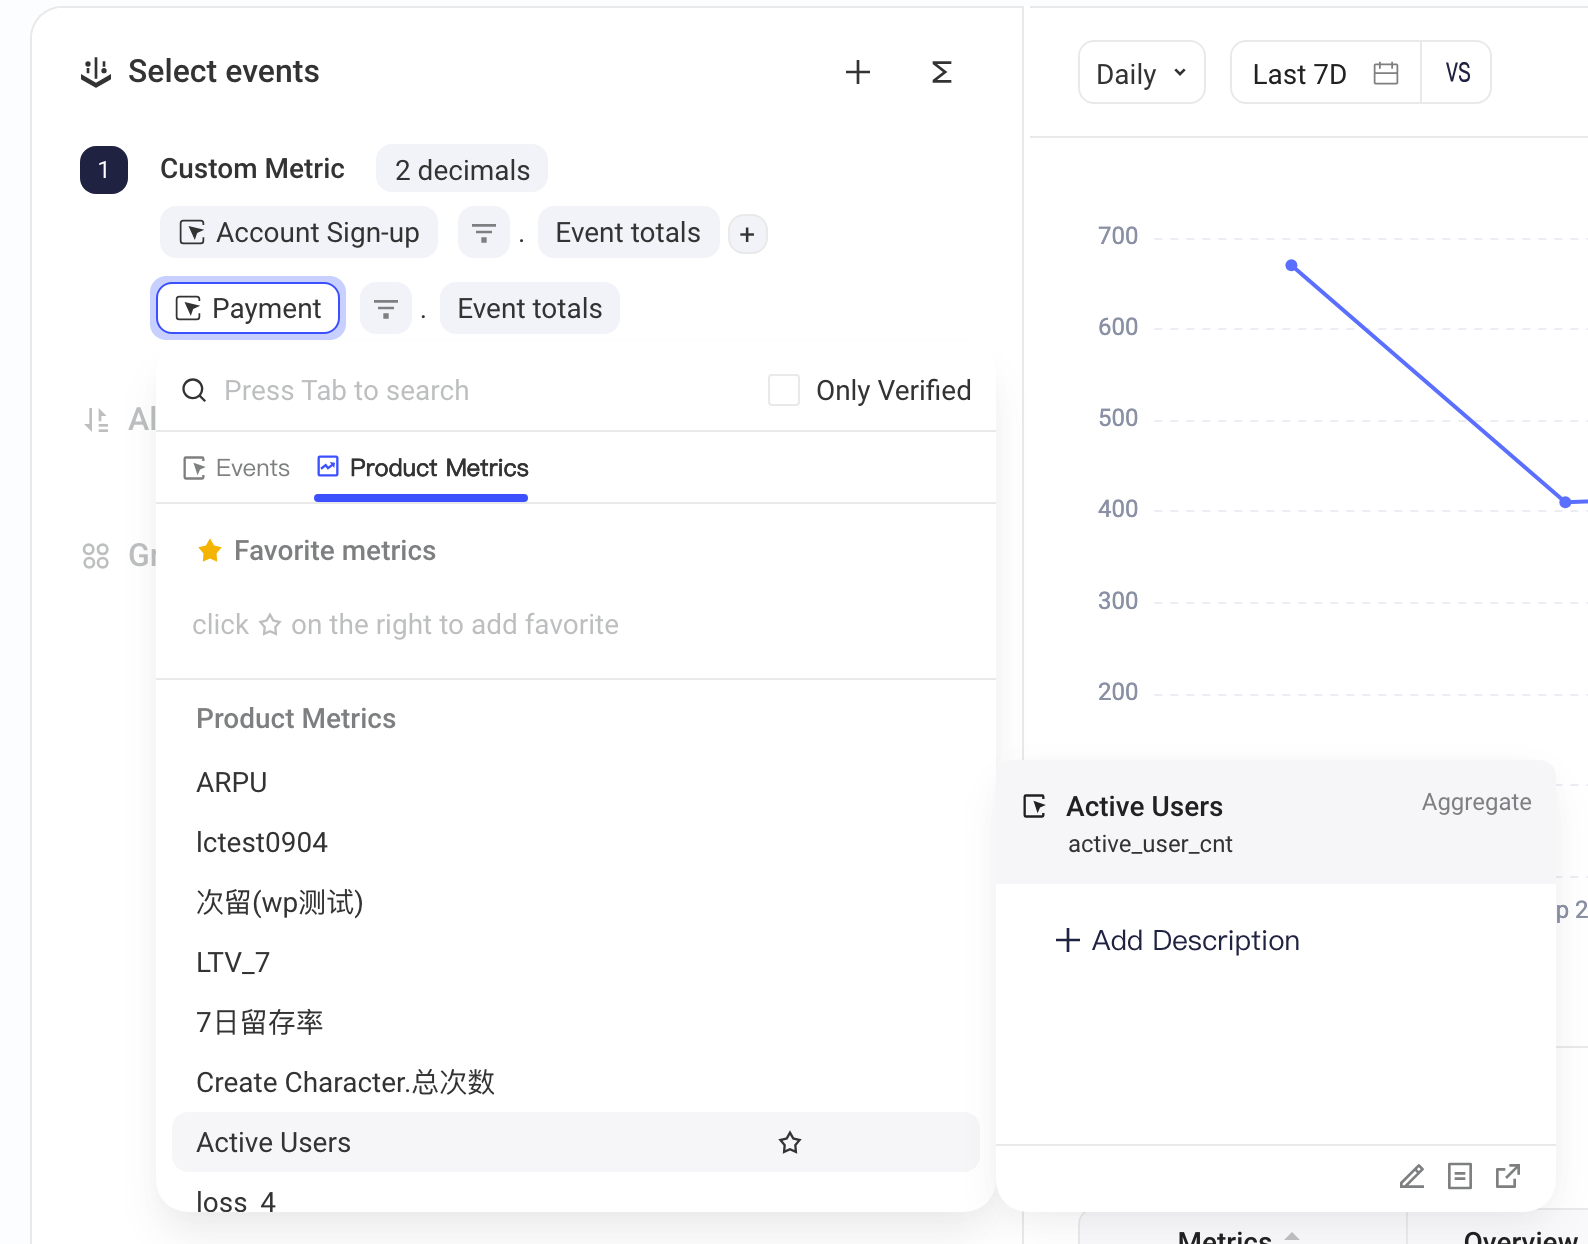Click the sigma formula icon
The width and height of the screenshot is (1588, 1244).
[941, 72]
